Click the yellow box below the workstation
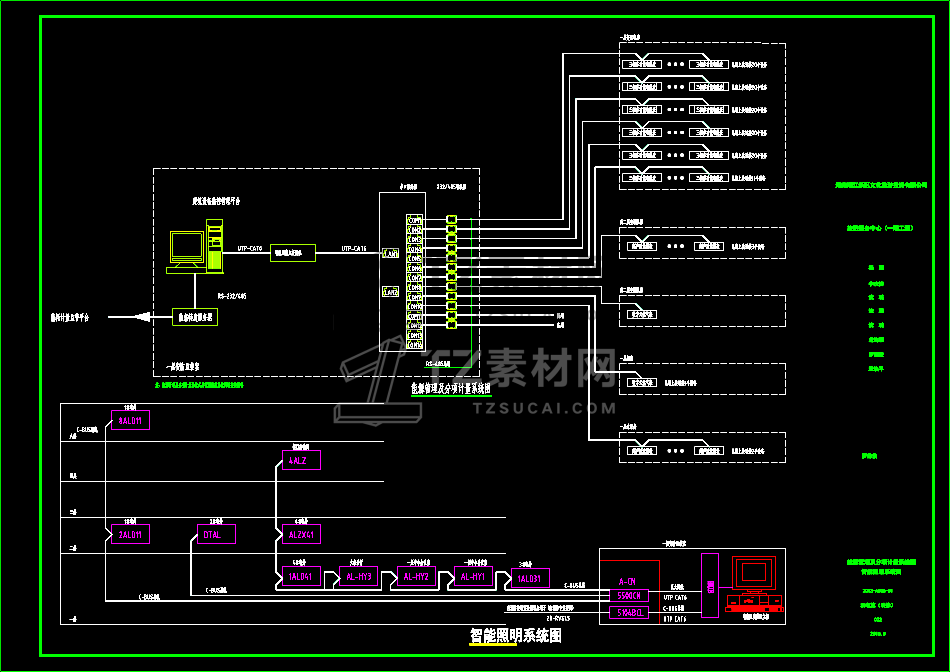 [x=195, y=317]
